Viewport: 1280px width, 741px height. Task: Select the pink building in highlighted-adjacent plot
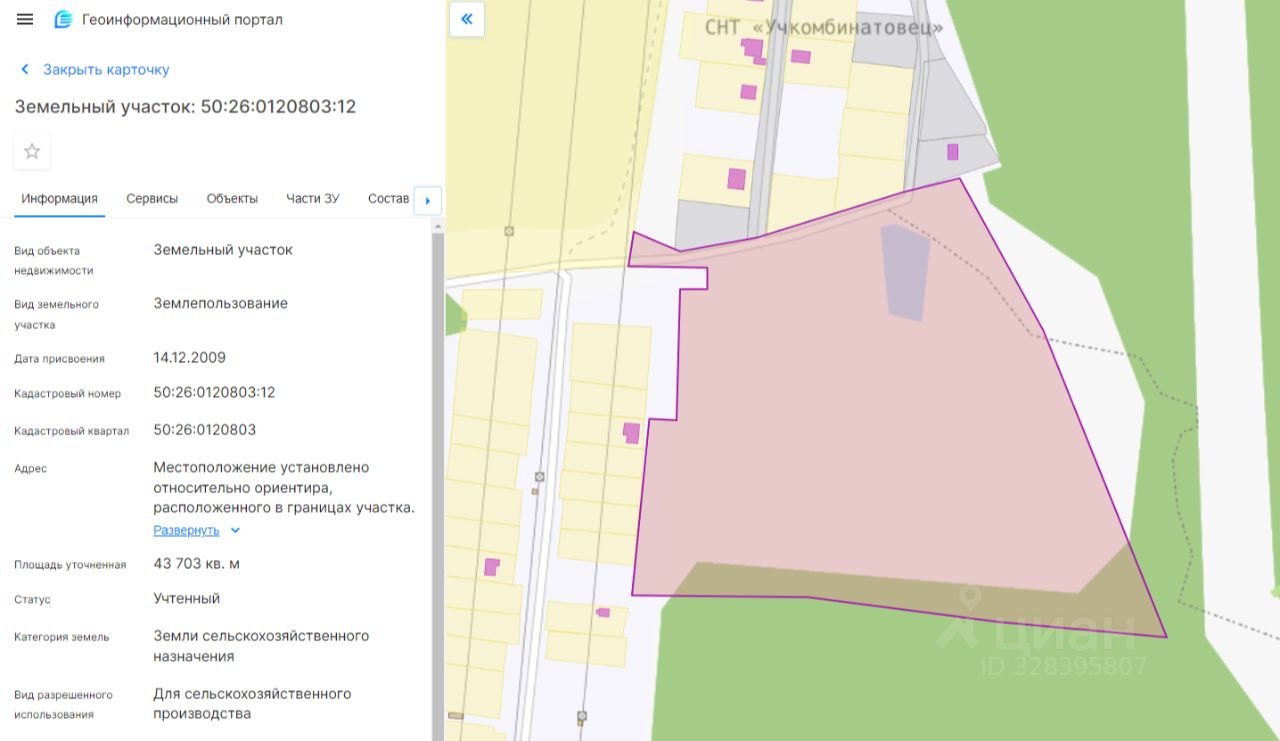631,433
